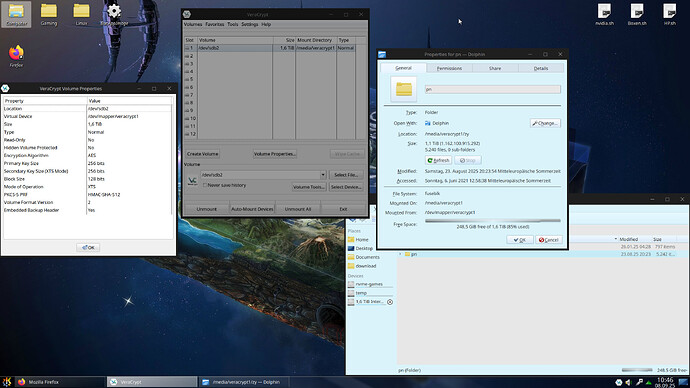Click the Volume Tools... button

coord(309,187)
